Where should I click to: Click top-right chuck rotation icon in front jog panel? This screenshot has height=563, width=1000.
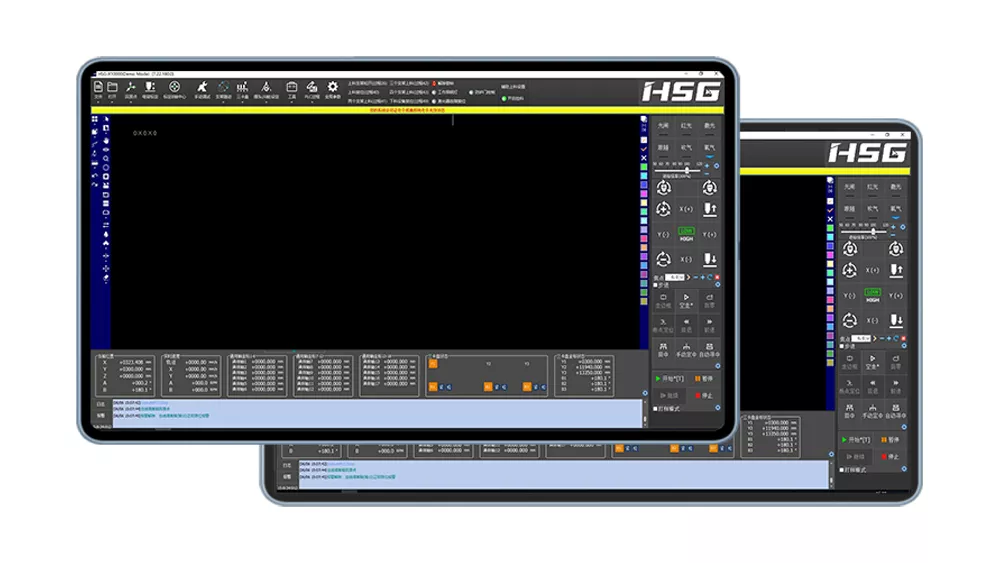[x=709, y=187]
